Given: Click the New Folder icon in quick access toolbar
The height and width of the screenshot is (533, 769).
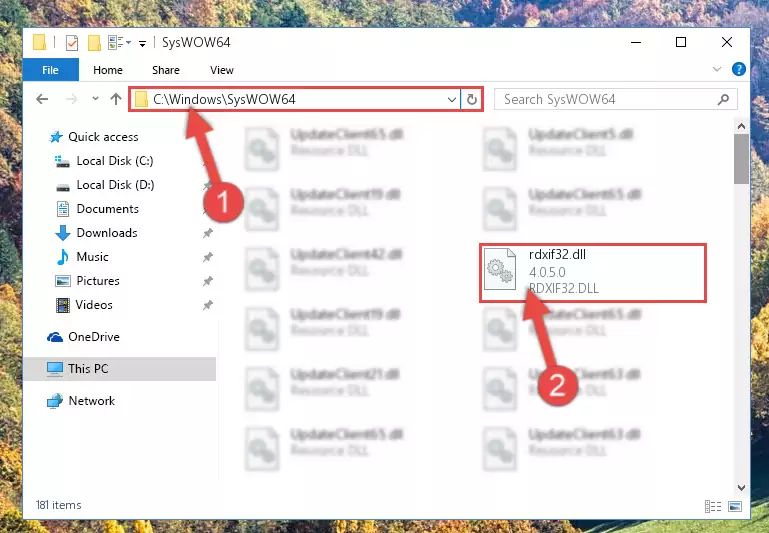Looking at the screenshot, I should pyautogui.click(x=94, y=43).
